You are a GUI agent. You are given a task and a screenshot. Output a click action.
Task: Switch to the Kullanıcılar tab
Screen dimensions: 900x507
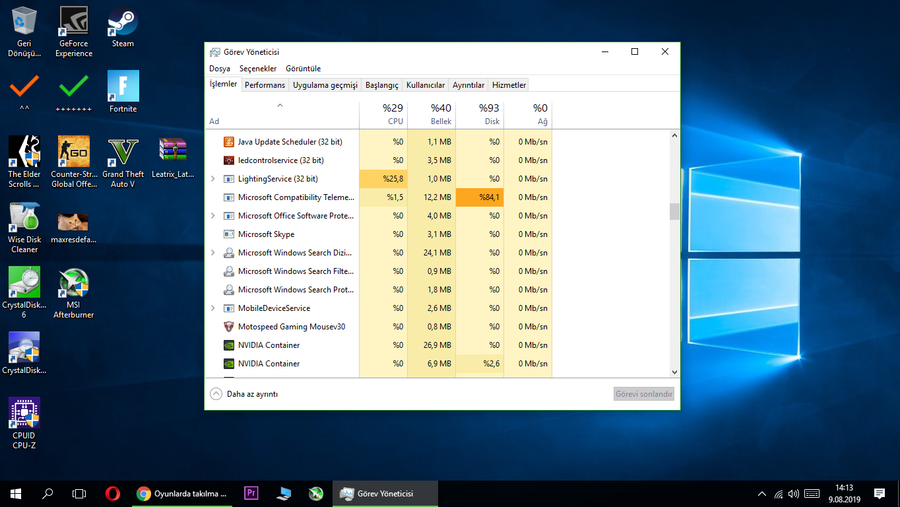(x=425, y=85)
